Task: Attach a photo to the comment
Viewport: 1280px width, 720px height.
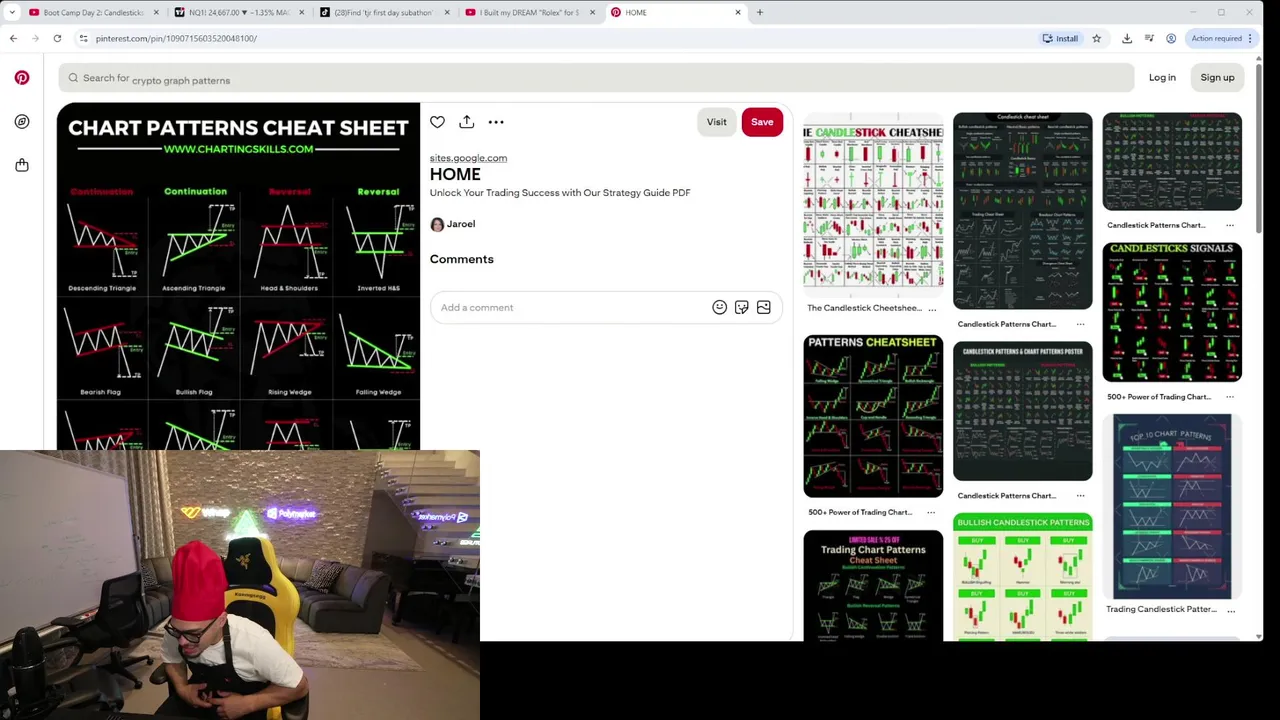Action: 763,307
